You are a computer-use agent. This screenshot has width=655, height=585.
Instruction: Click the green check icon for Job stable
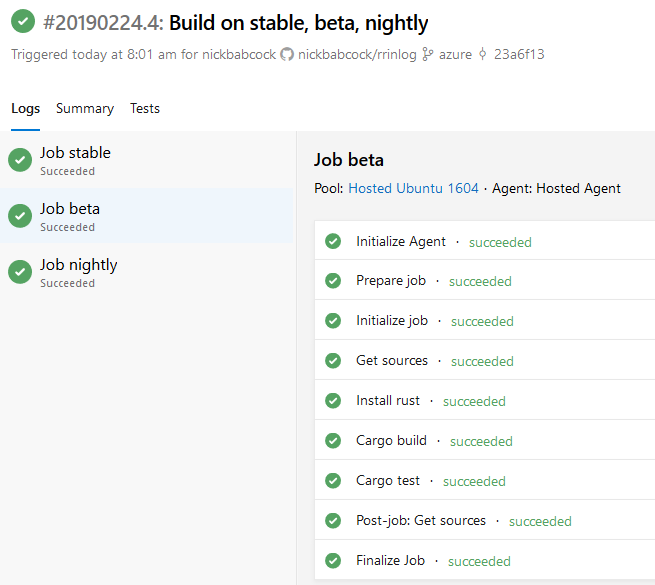tap(20, 160)
